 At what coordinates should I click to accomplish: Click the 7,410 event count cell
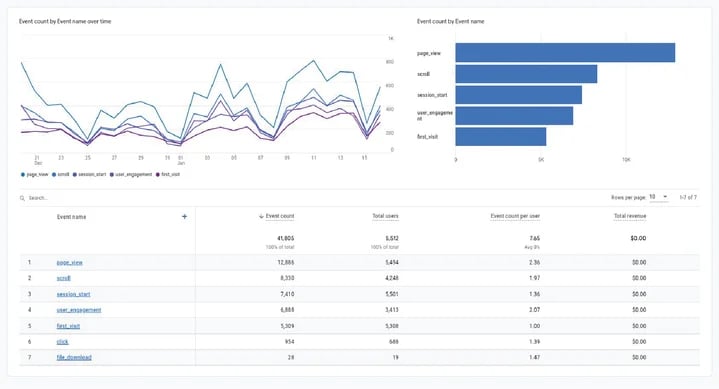[x=287, y=294]
